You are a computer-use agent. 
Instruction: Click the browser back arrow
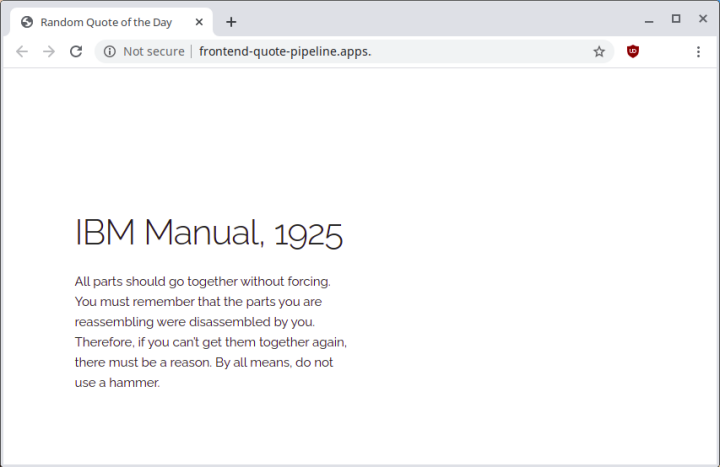(x=22, y=51)
